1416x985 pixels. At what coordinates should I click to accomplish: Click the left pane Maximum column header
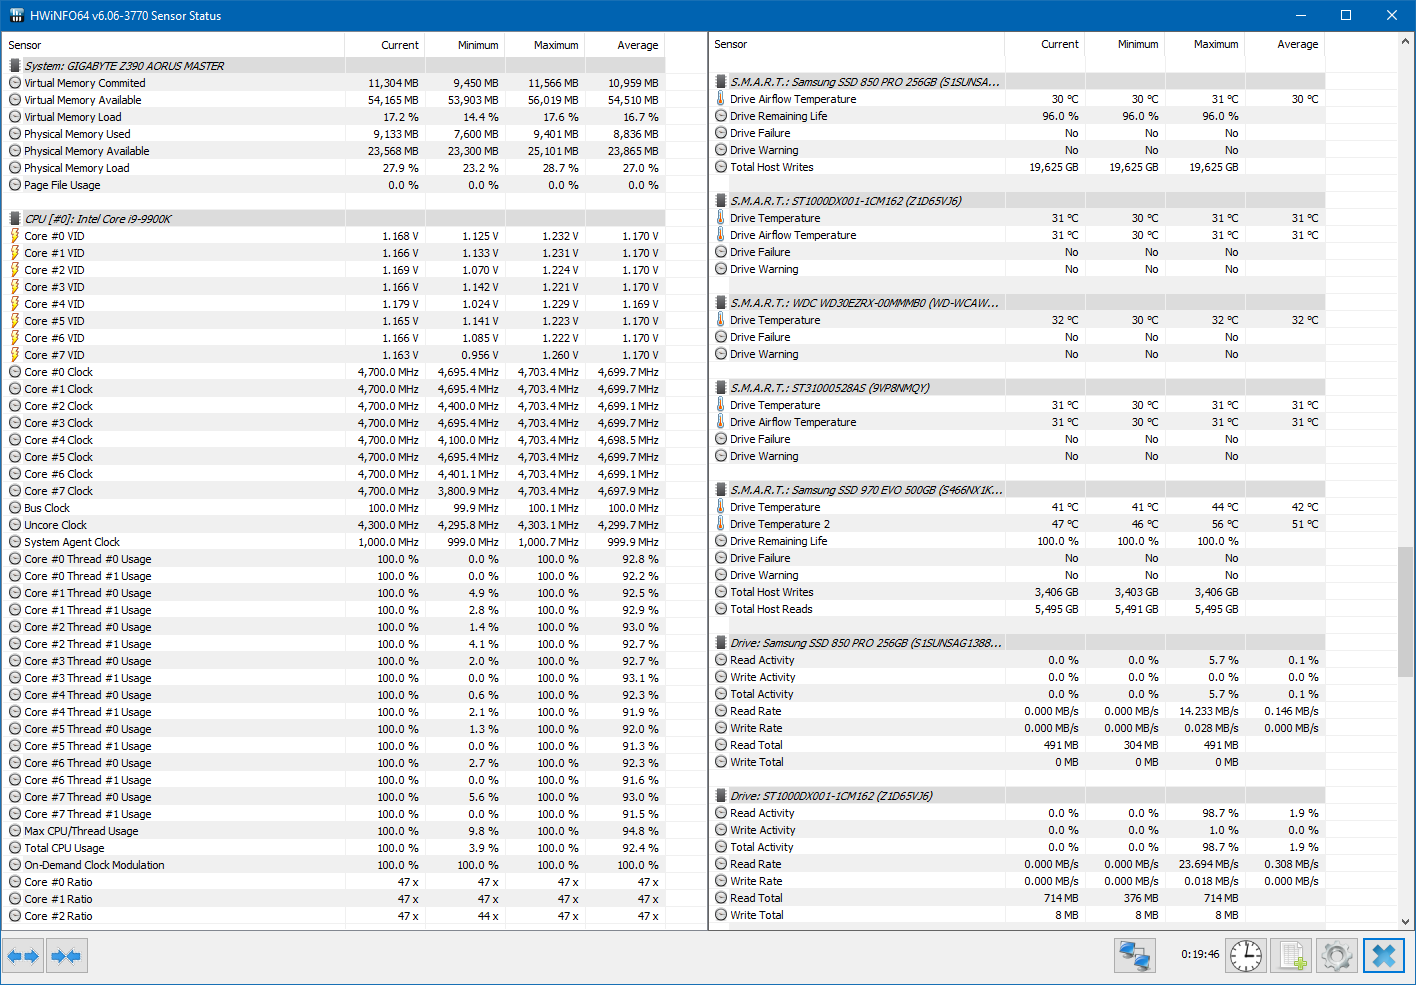tap(545, 45)
